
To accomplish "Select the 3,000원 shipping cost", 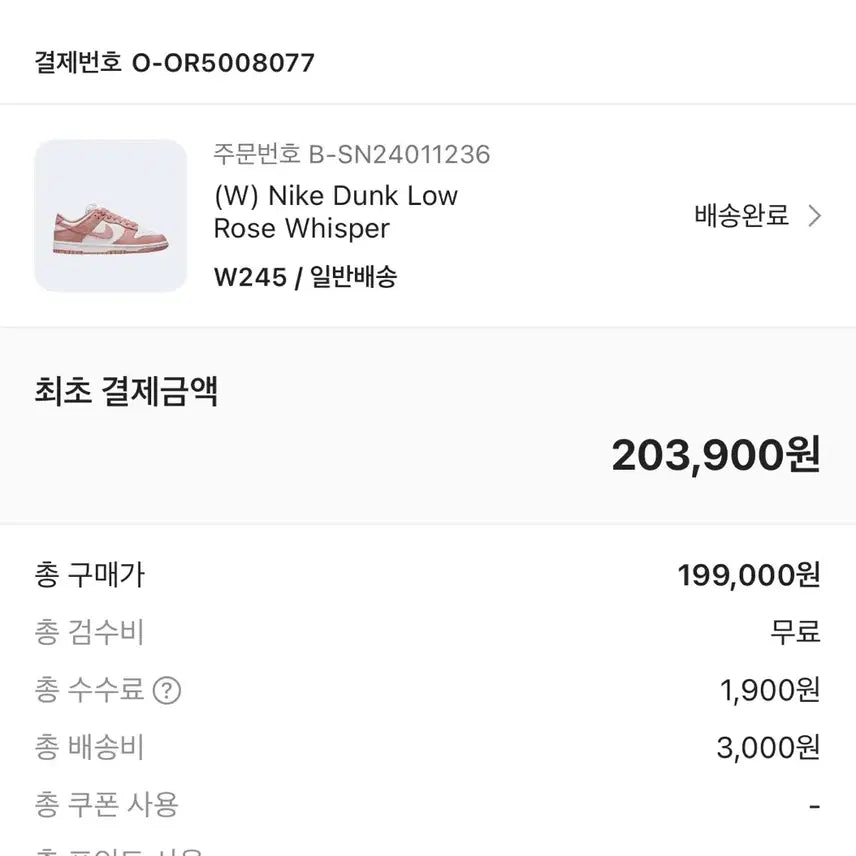I will click(x=768, y=747).
